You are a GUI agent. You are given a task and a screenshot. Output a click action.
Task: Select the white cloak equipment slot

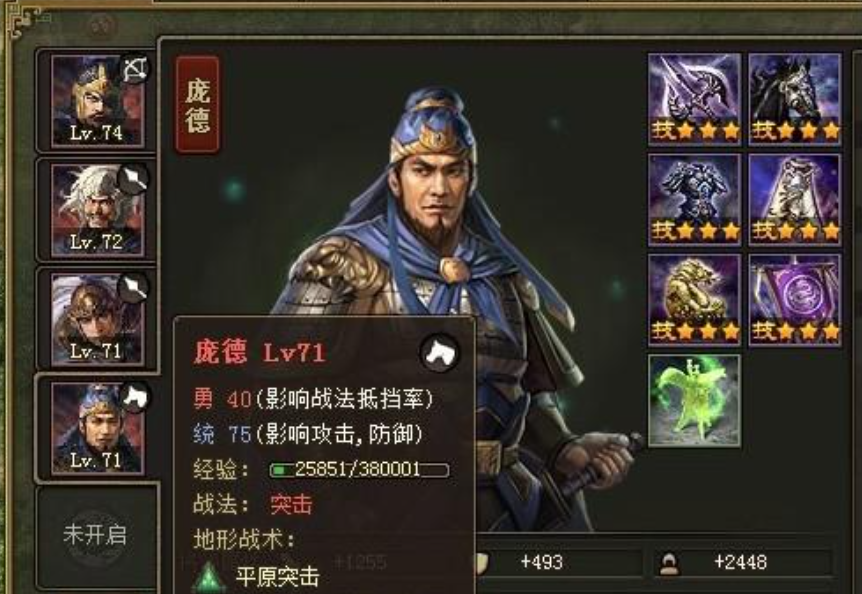click(x=795, y=199)
